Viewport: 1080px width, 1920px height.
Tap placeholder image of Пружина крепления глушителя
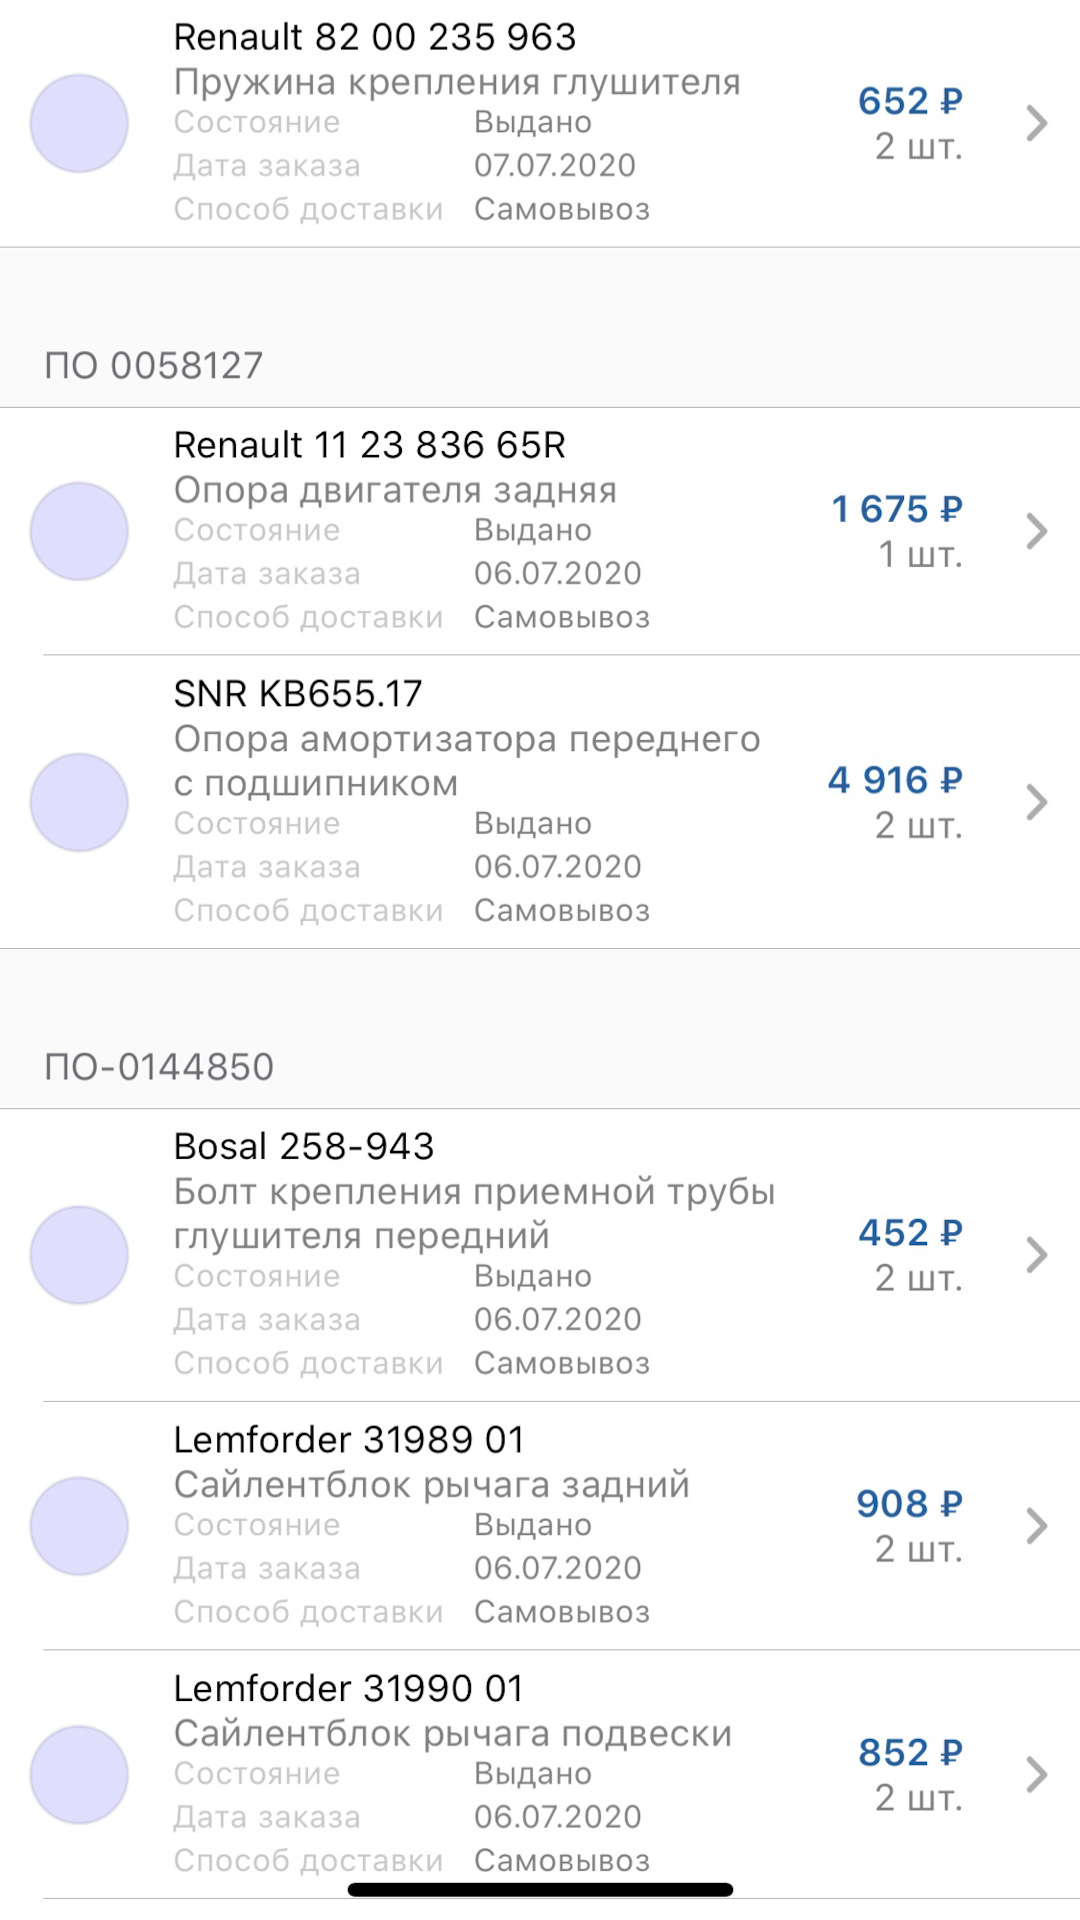coord(79,123)
